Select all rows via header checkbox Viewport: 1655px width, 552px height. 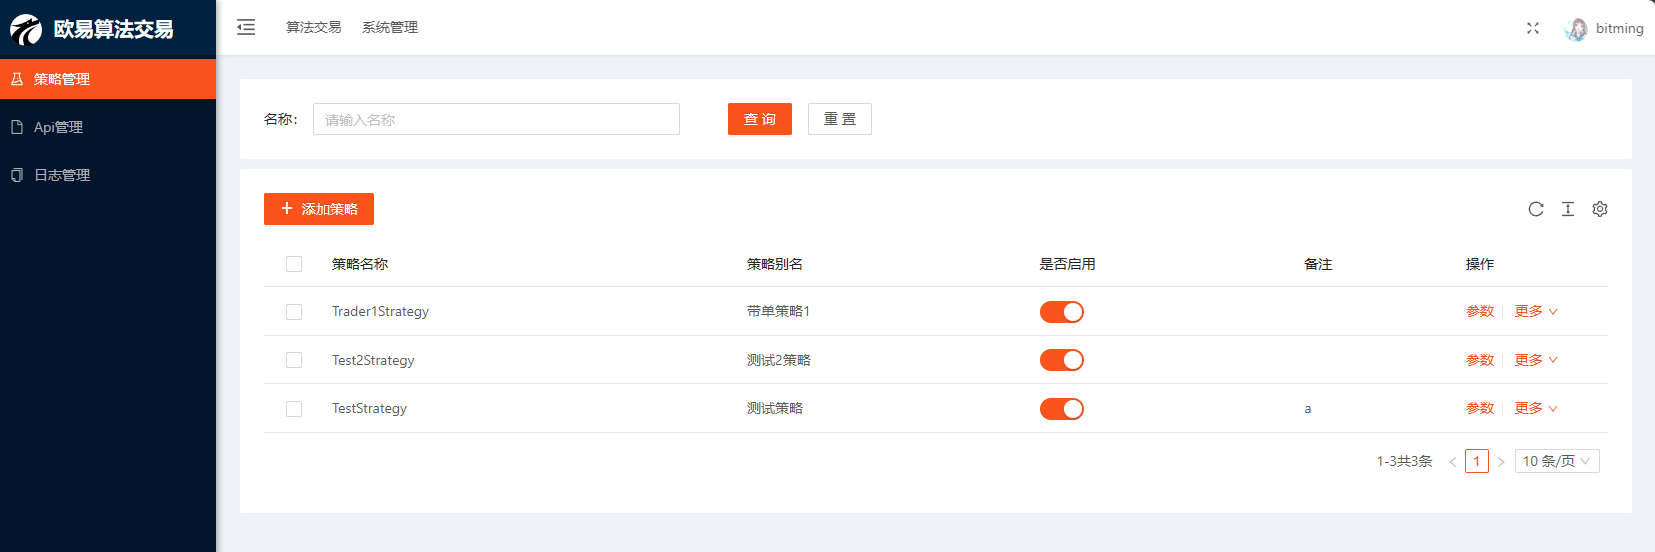(294, 264)
